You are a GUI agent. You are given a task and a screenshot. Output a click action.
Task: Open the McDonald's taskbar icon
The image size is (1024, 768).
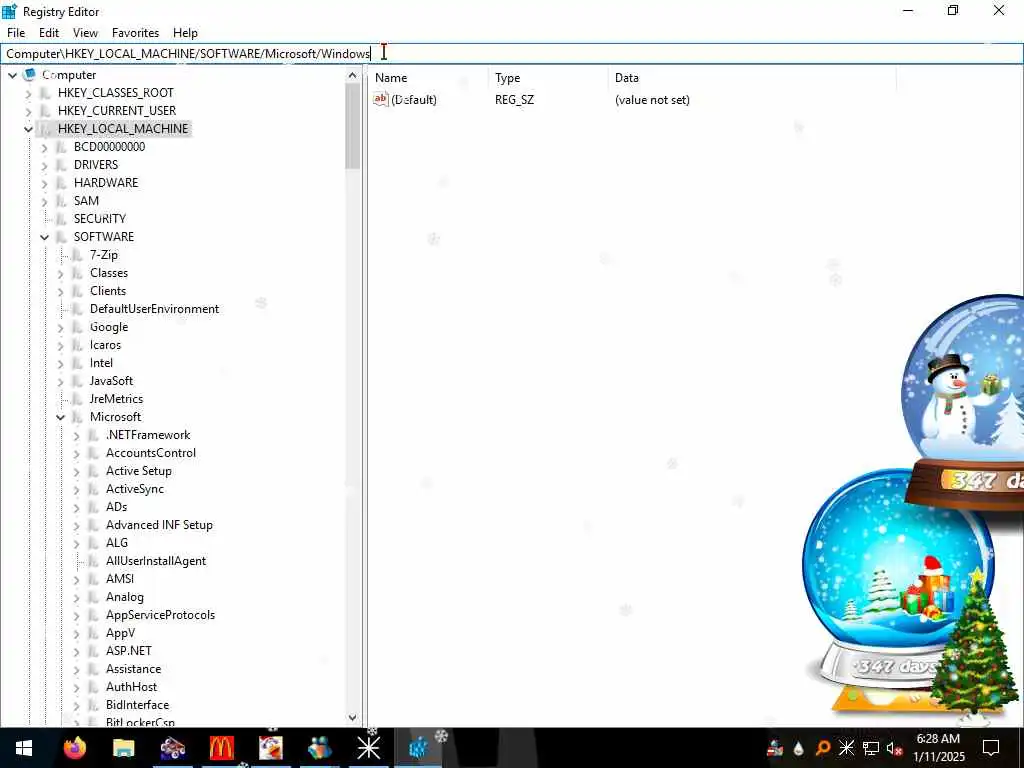(x=221, y=748)
